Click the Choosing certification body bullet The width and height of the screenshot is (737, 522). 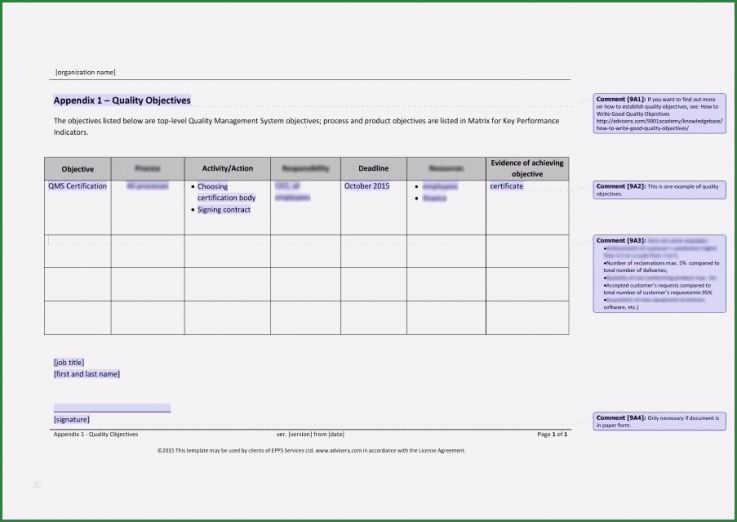point(226,192)
